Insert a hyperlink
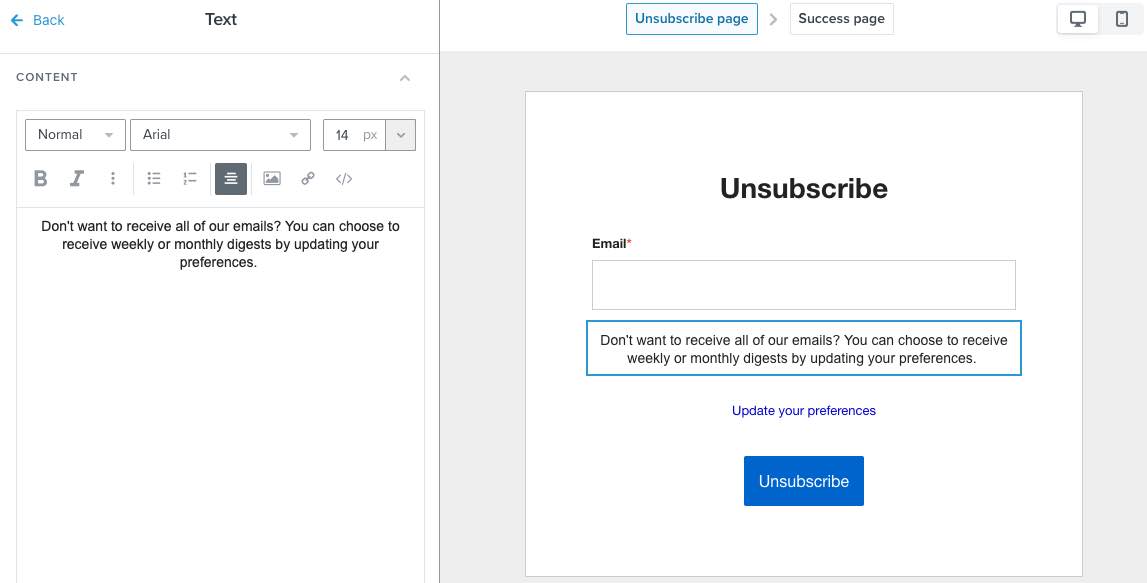1147x583 pixels. pyautogui.click(x=307, y=178)
